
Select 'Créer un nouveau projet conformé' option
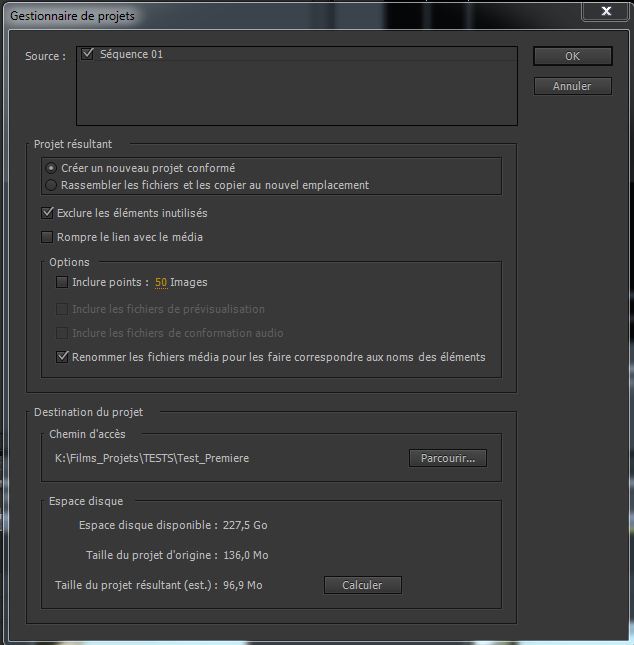coord(51,168)
